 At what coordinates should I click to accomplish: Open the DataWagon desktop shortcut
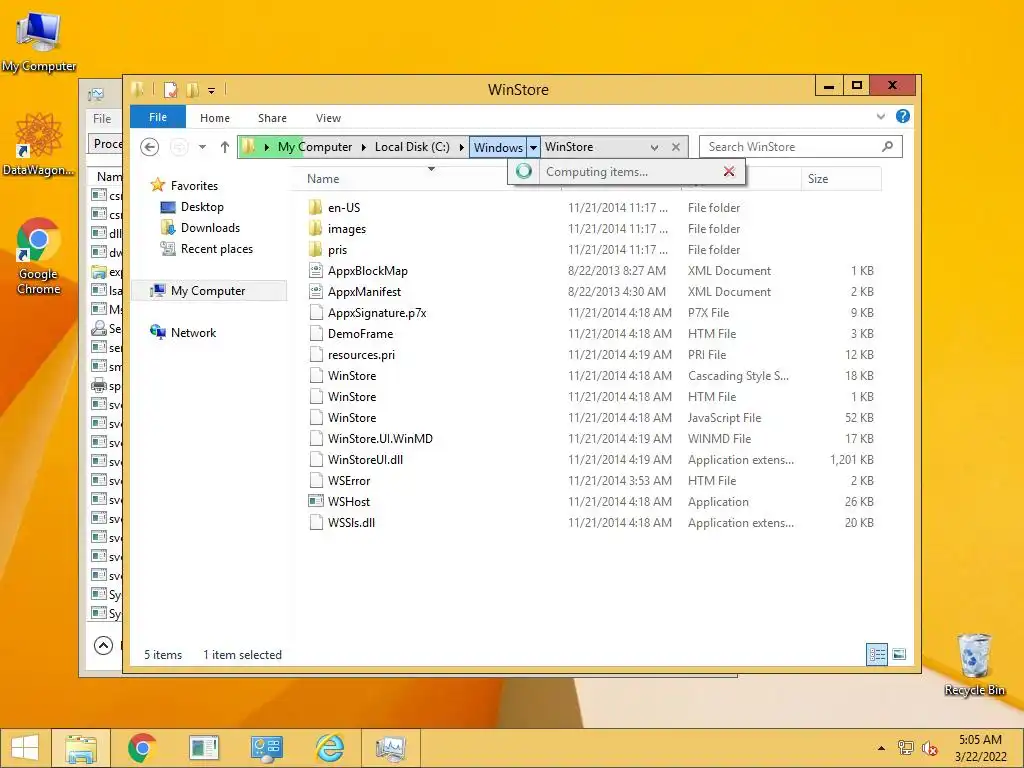click(38, 143)
